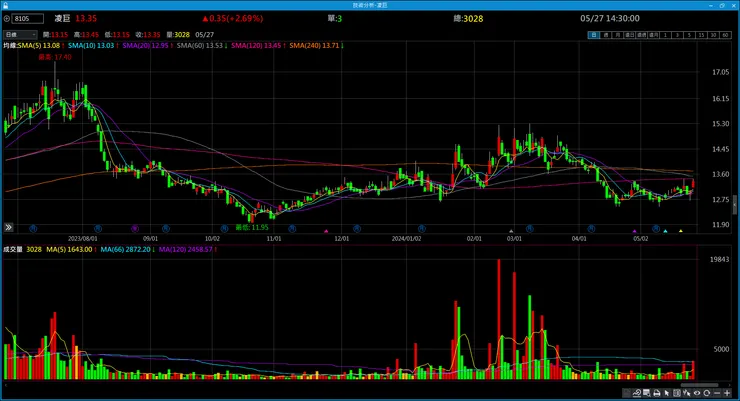Click the volume MA(120) 2458.57 label
Image resolution: width=740 pixels, height=401 pixels.
pos(185,249)
